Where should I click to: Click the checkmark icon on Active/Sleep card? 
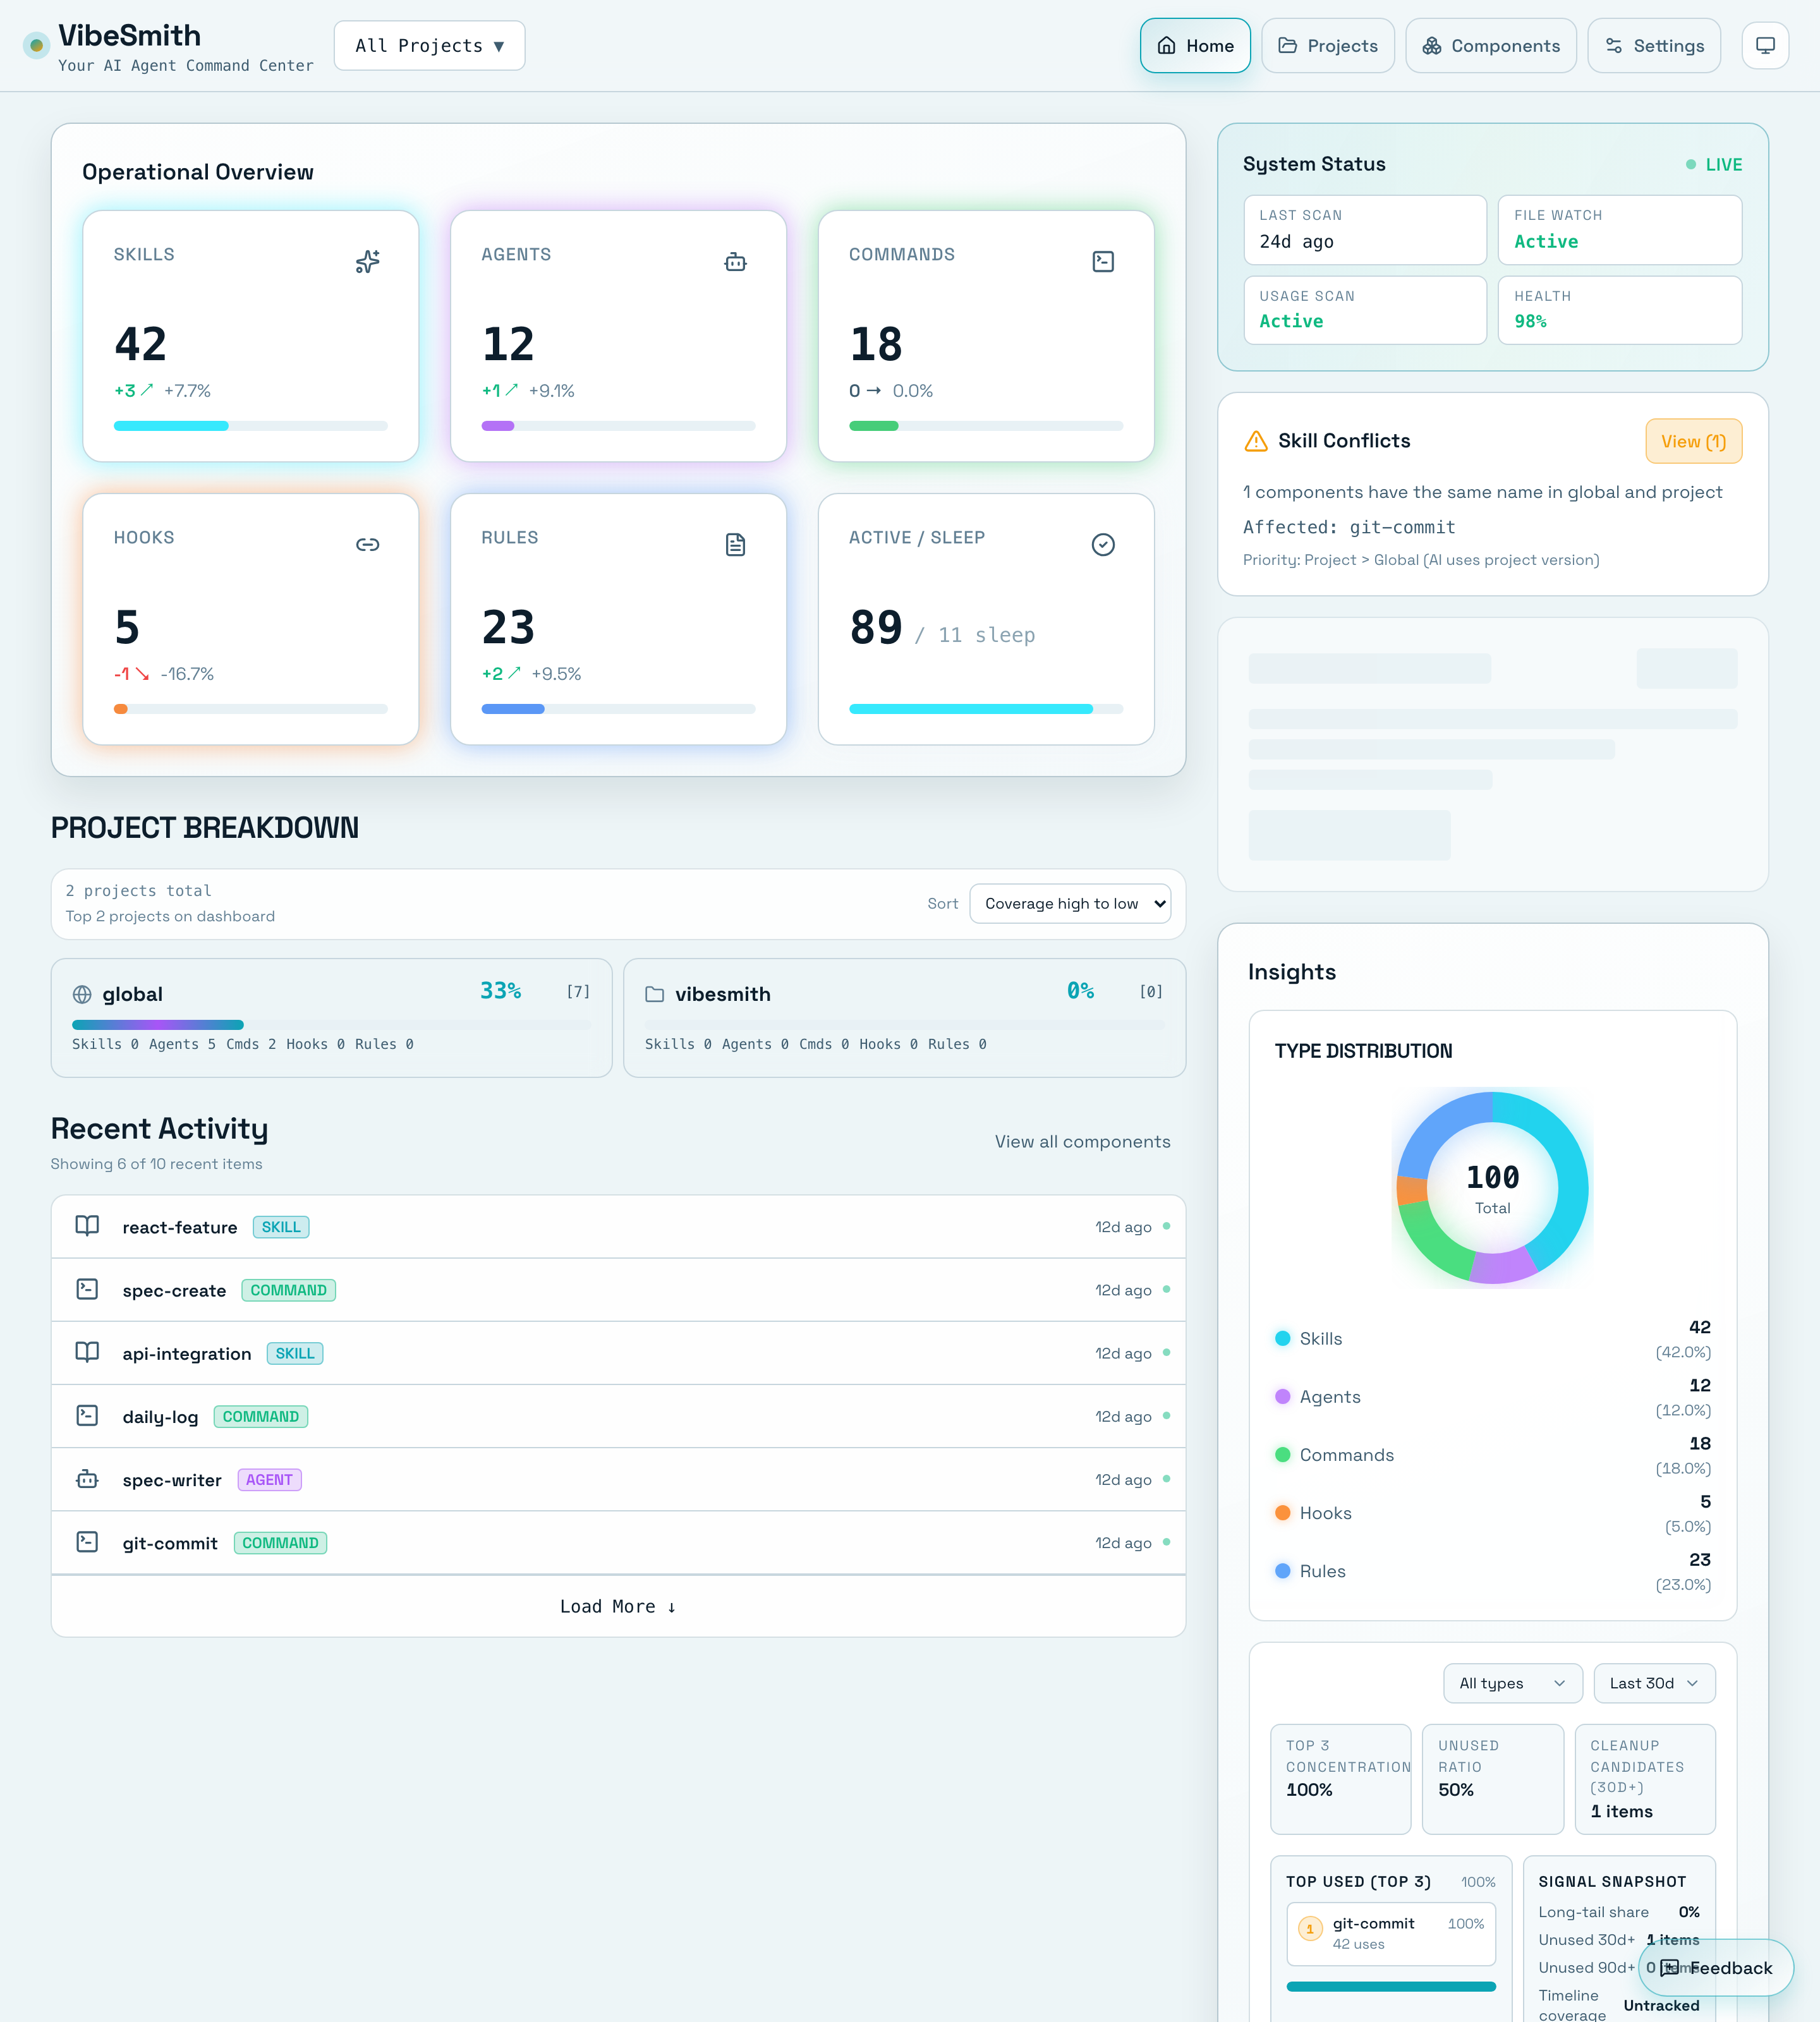(1102, 545)
